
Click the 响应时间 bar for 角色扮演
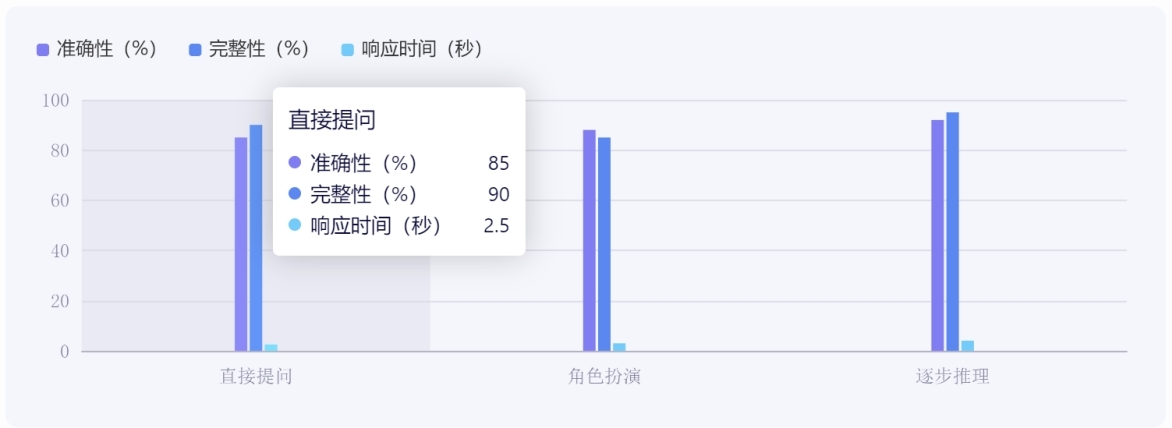tap(619, 347)
